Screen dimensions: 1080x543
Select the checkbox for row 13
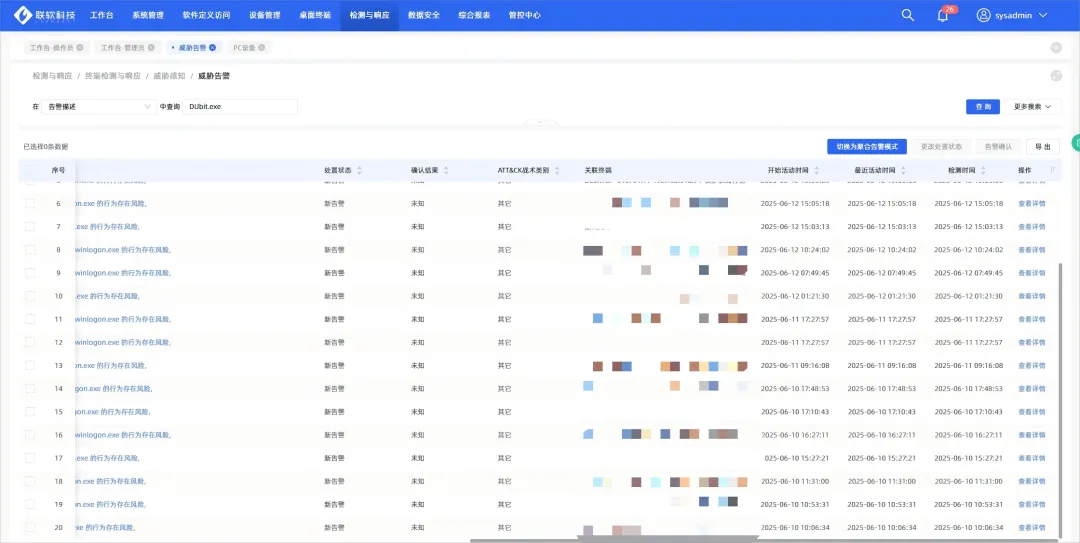point(30,366)
